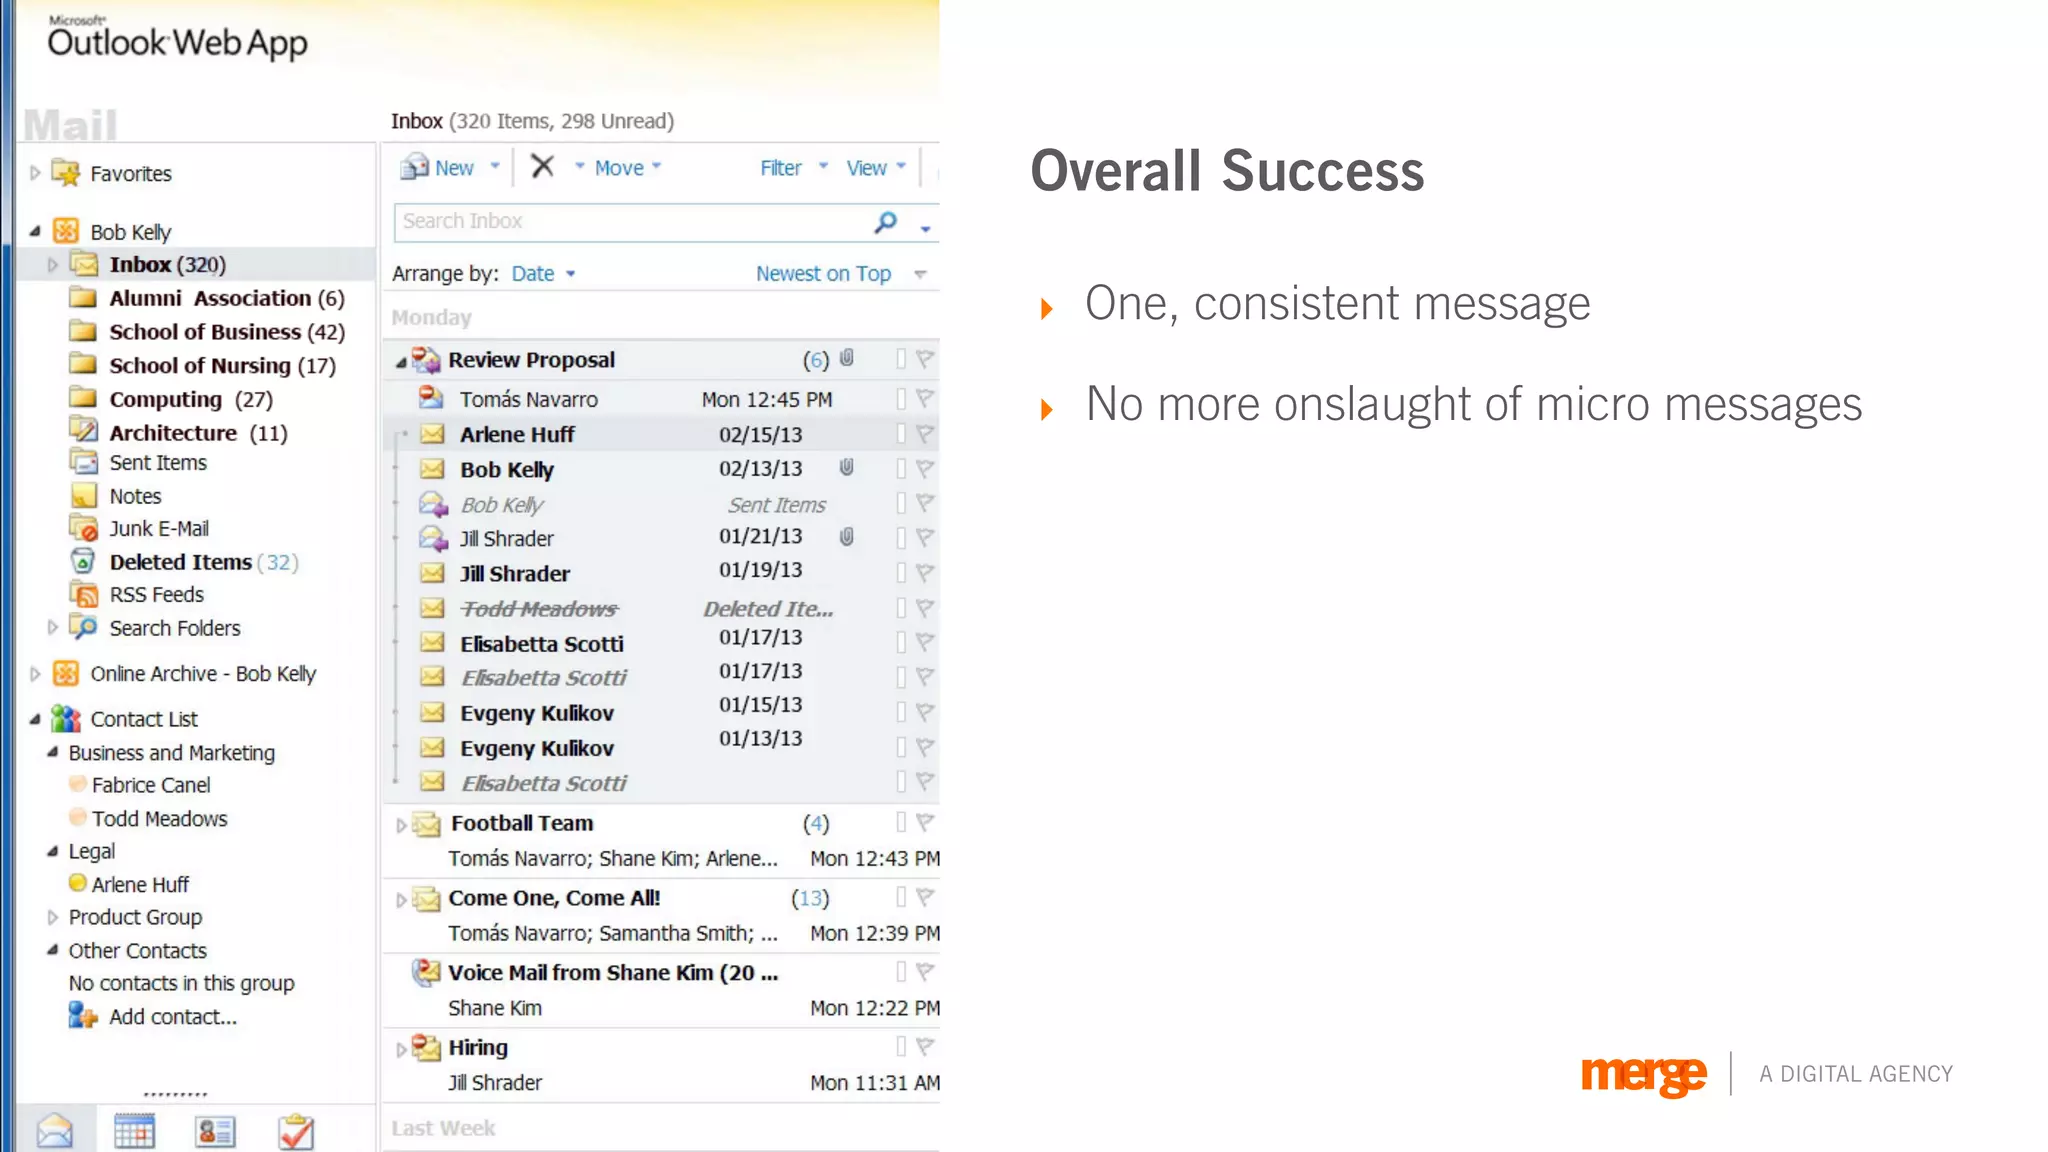Collapse the Legal contact group
This screenshot has width=2048, height=1152.
(x=53, y=851)
